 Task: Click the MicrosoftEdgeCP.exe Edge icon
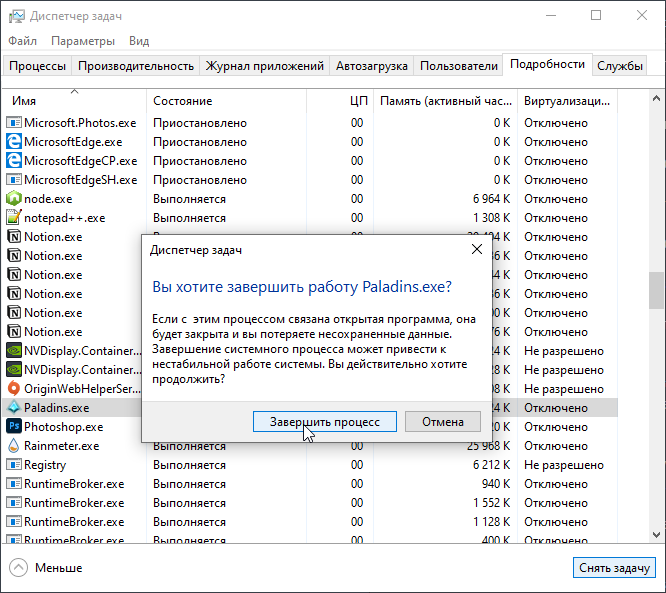point(14,161)
